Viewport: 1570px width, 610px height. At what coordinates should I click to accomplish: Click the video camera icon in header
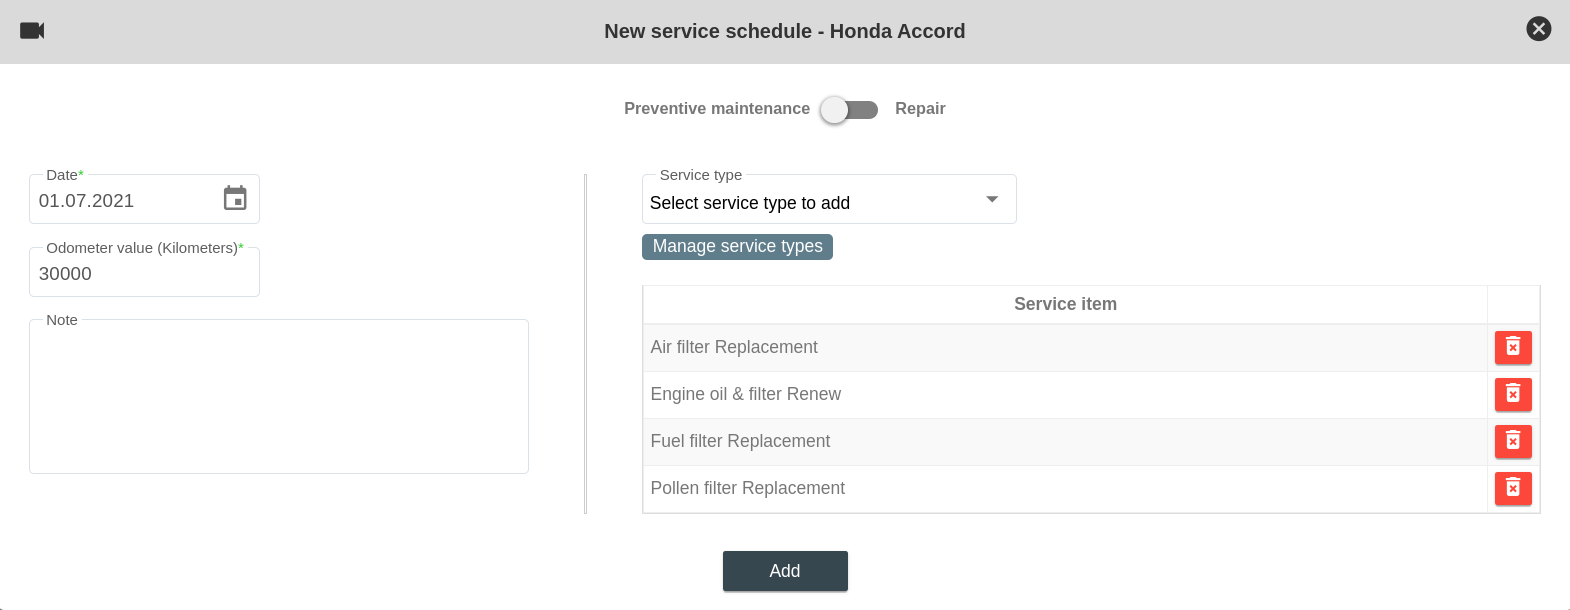tap(32, 31)
